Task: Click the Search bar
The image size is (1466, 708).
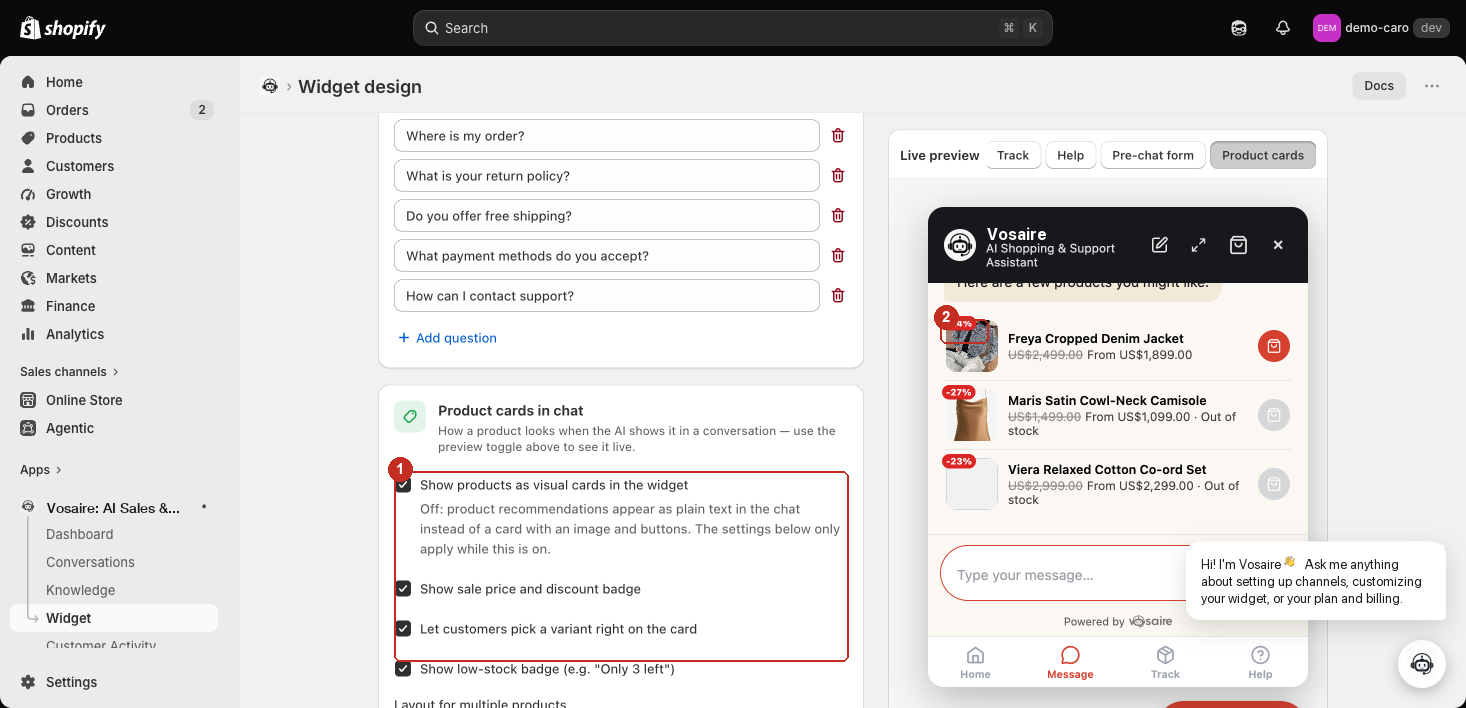Action: [732, 28]
